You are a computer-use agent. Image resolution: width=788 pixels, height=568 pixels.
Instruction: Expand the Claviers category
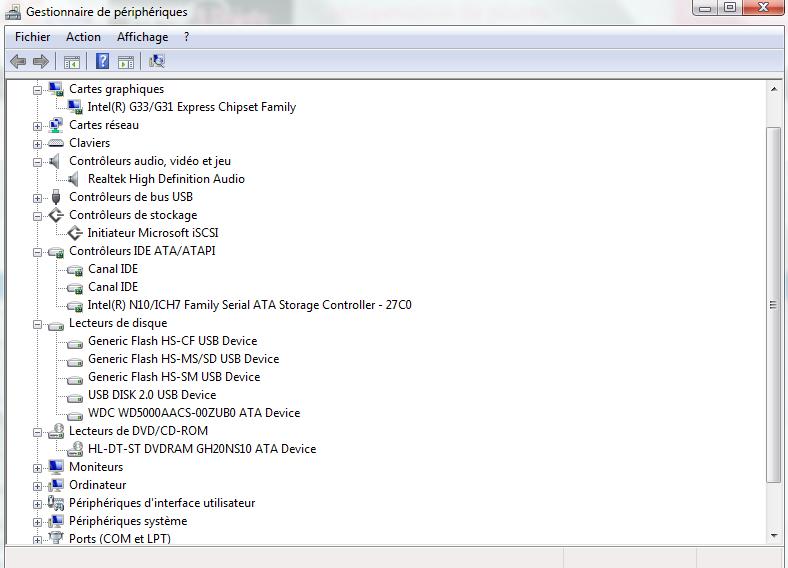tap(38, 144)
